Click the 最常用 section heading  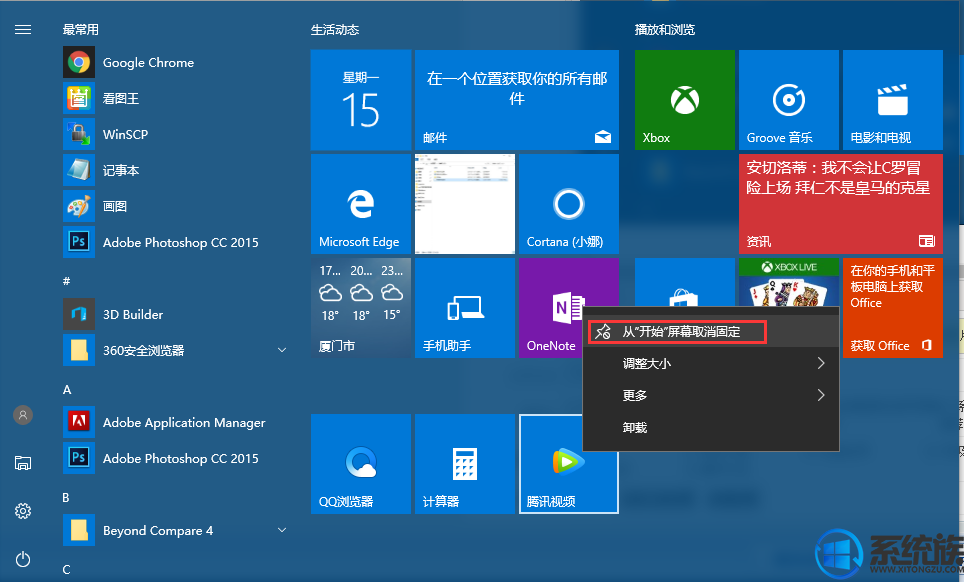[x=81, y=29]
